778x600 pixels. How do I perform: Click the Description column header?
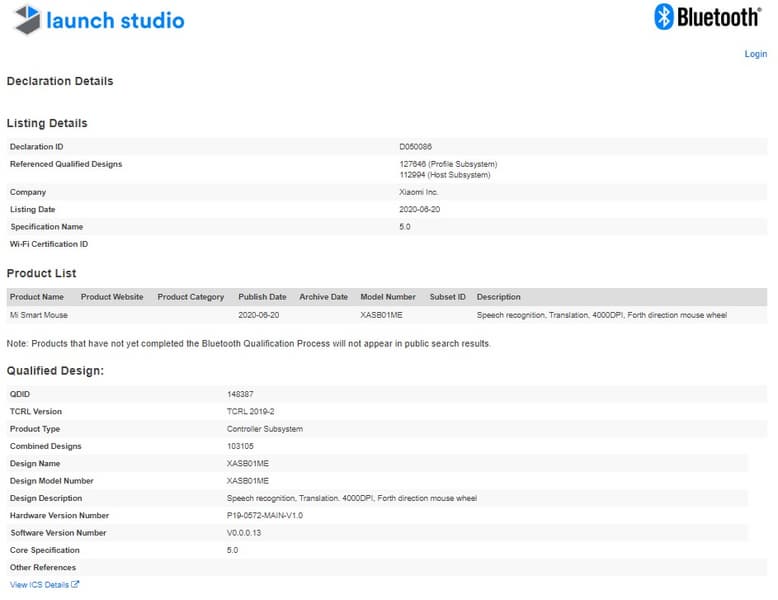[499, 297]
